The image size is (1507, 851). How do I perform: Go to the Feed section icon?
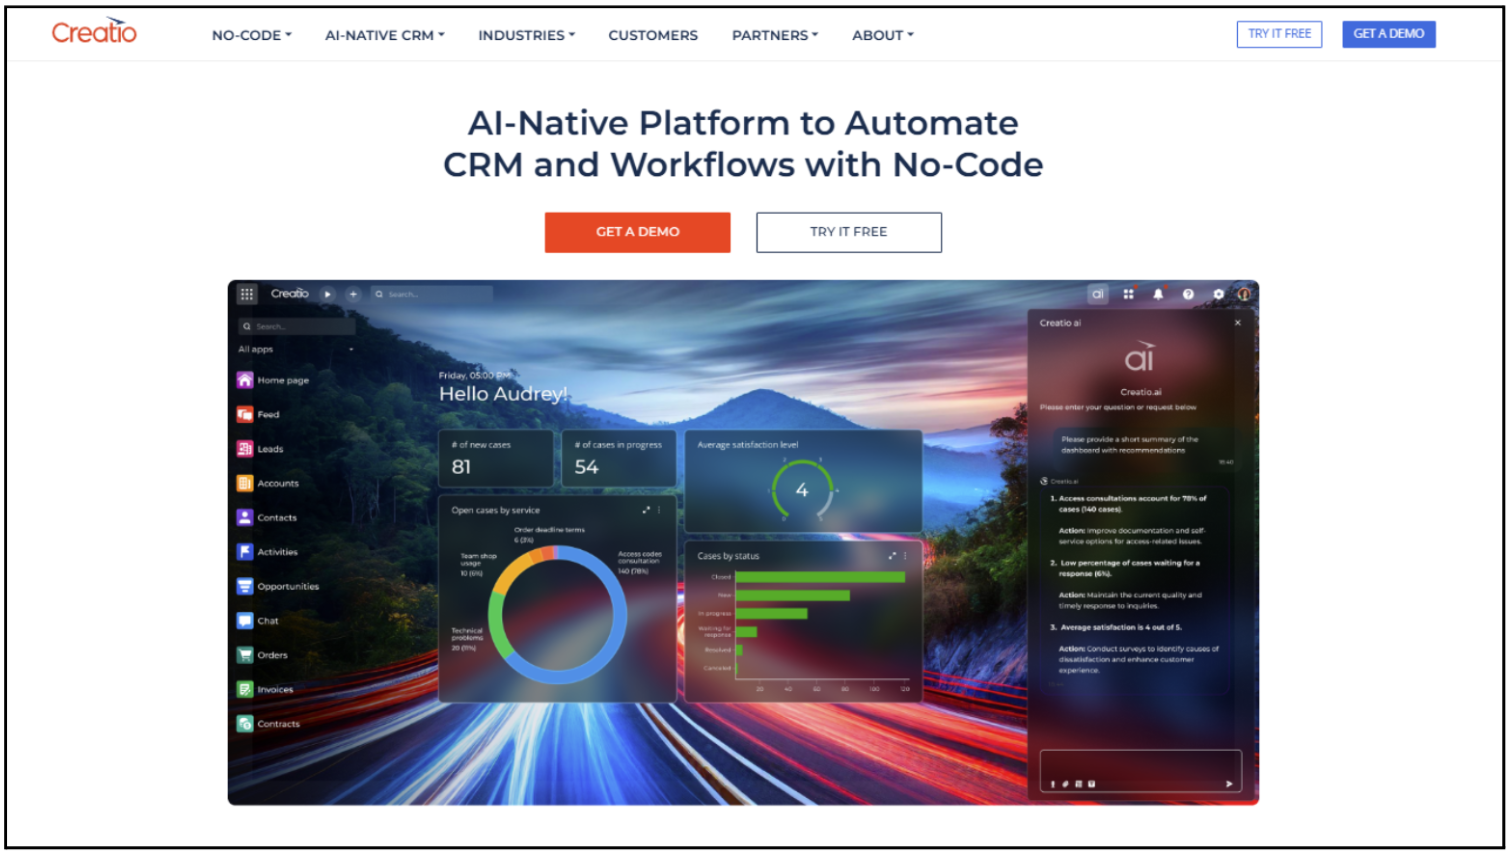click(245, 414)
